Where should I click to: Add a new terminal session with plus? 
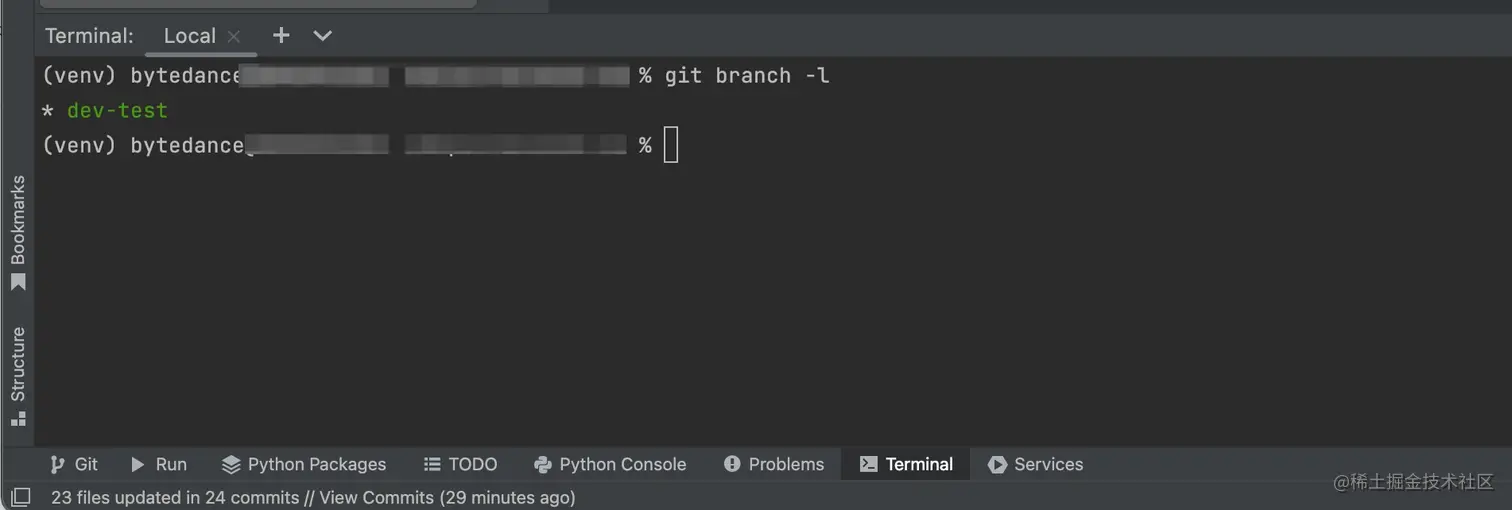point(281,35)
